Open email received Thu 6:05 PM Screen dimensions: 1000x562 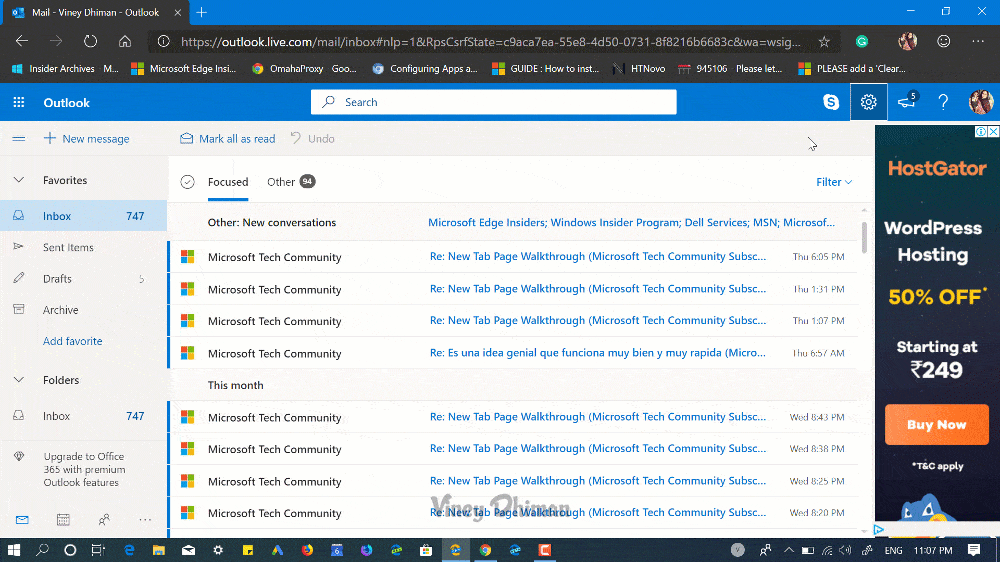515,256
